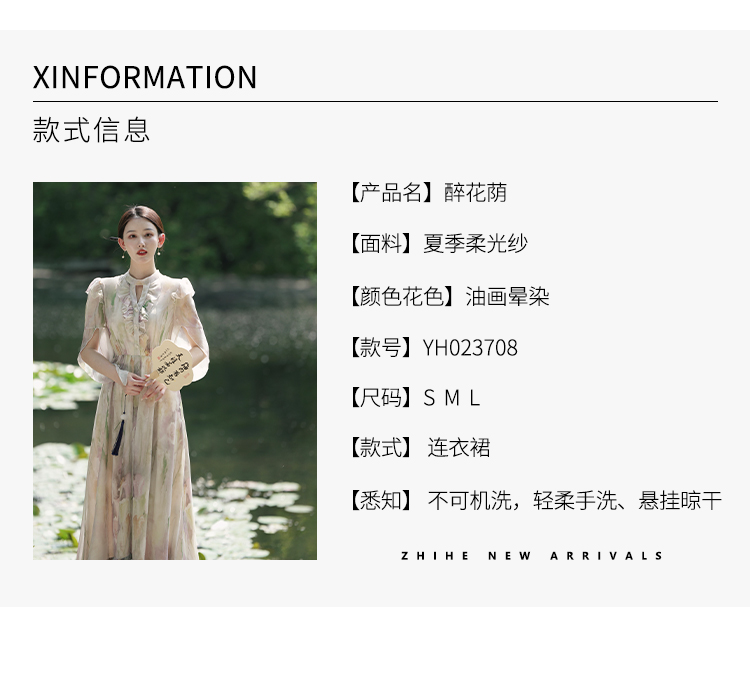Click the style number YH023708
750x678 pixels.
470,348
